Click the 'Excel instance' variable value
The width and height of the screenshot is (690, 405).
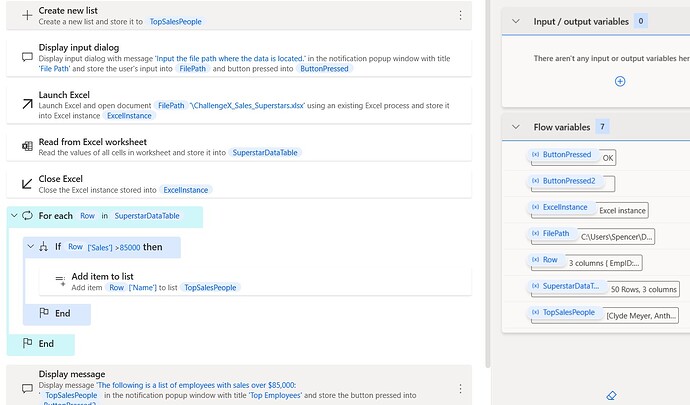click(622, 210)
